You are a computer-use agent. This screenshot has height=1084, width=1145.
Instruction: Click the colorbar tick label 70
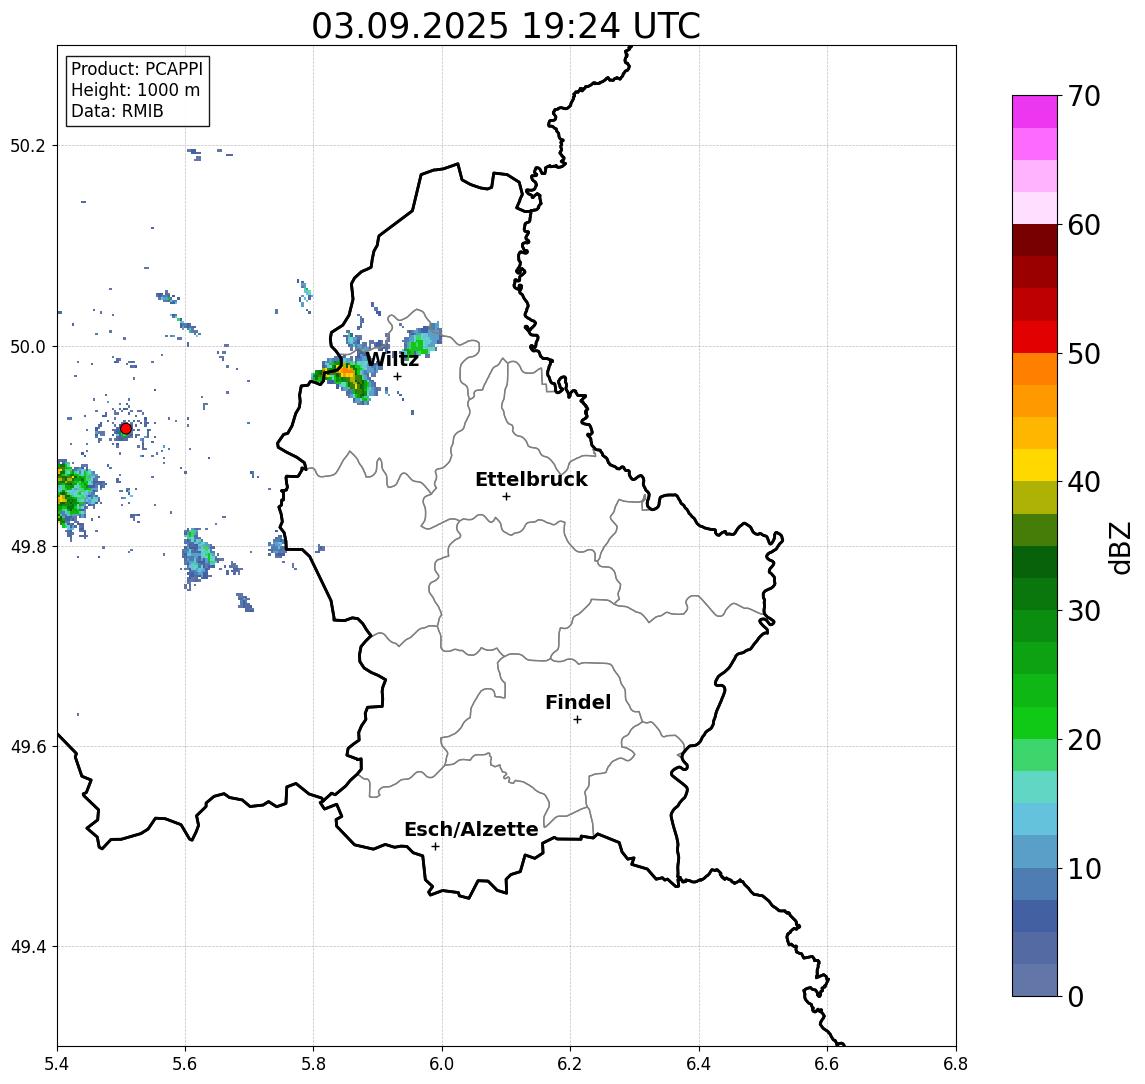coord(1084,96)
